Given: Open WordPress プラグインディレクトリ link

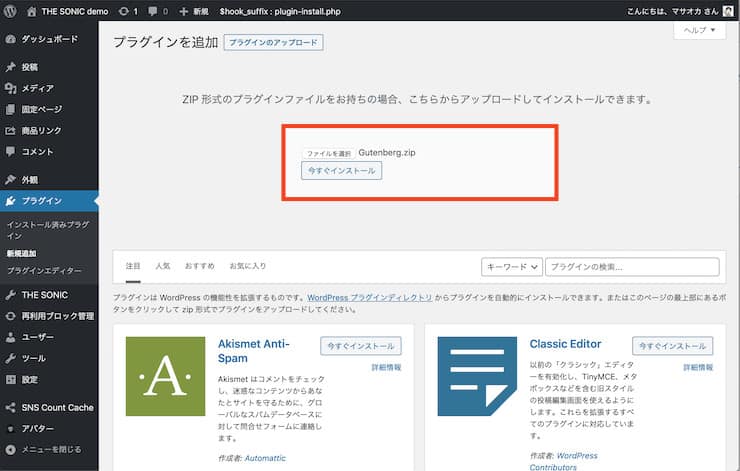Looking at the screenshot, I should (x=370, y=298).
